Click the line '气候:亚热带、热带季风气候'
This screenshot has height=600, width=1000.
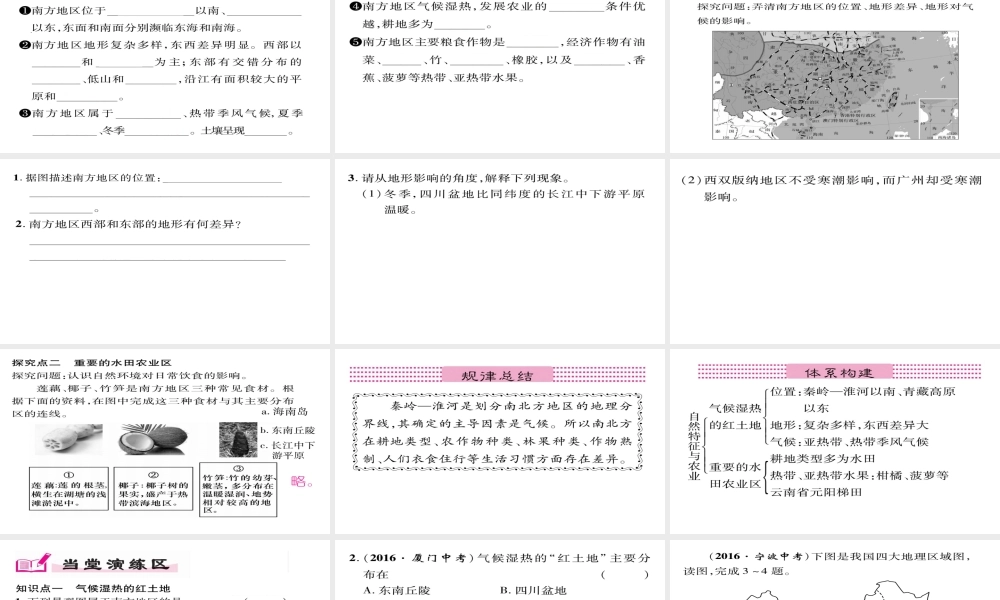849,442
